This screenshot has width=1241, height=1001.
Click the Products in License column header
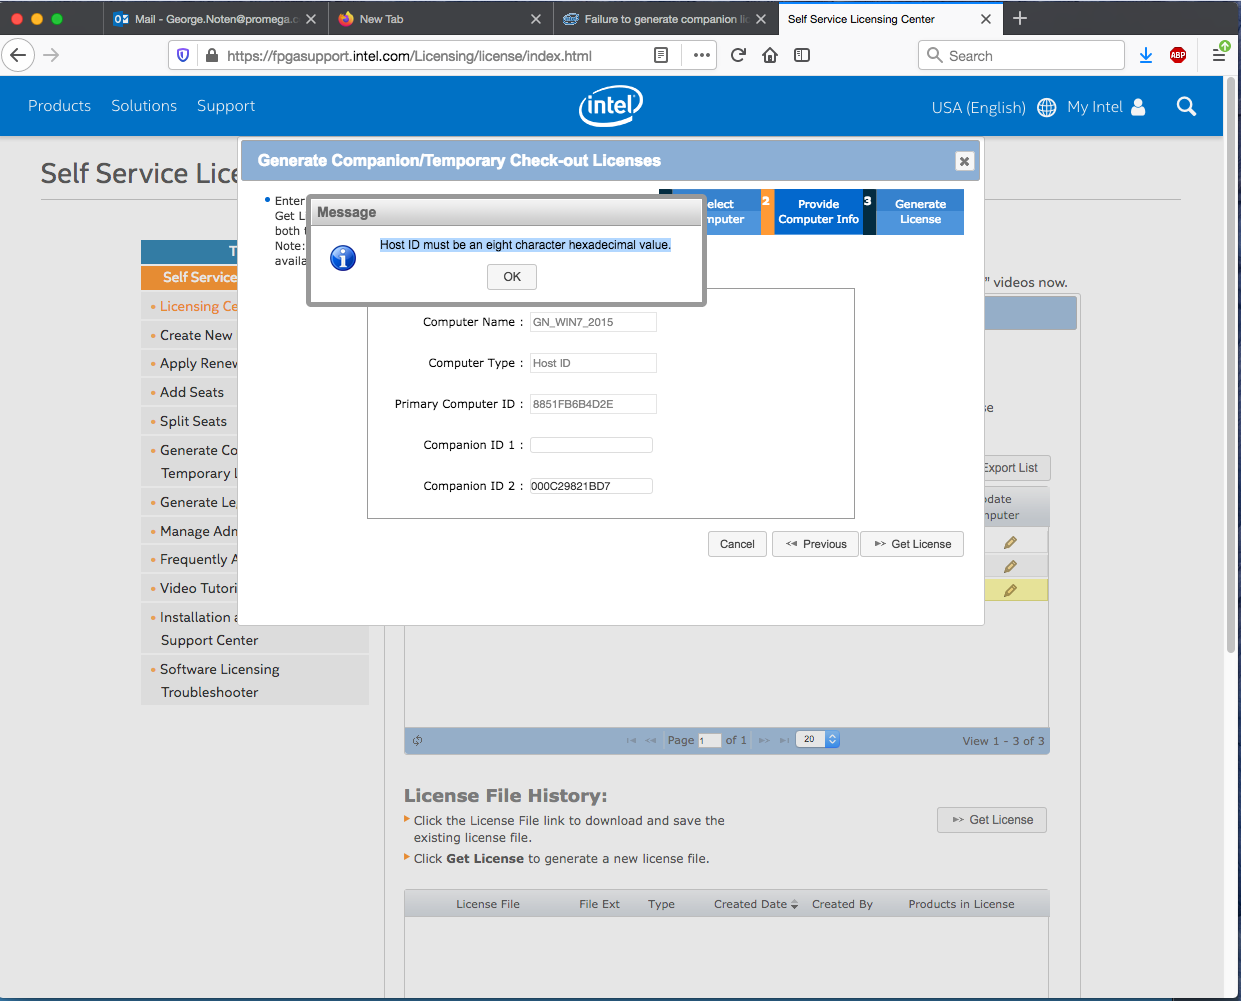(961, 904)
